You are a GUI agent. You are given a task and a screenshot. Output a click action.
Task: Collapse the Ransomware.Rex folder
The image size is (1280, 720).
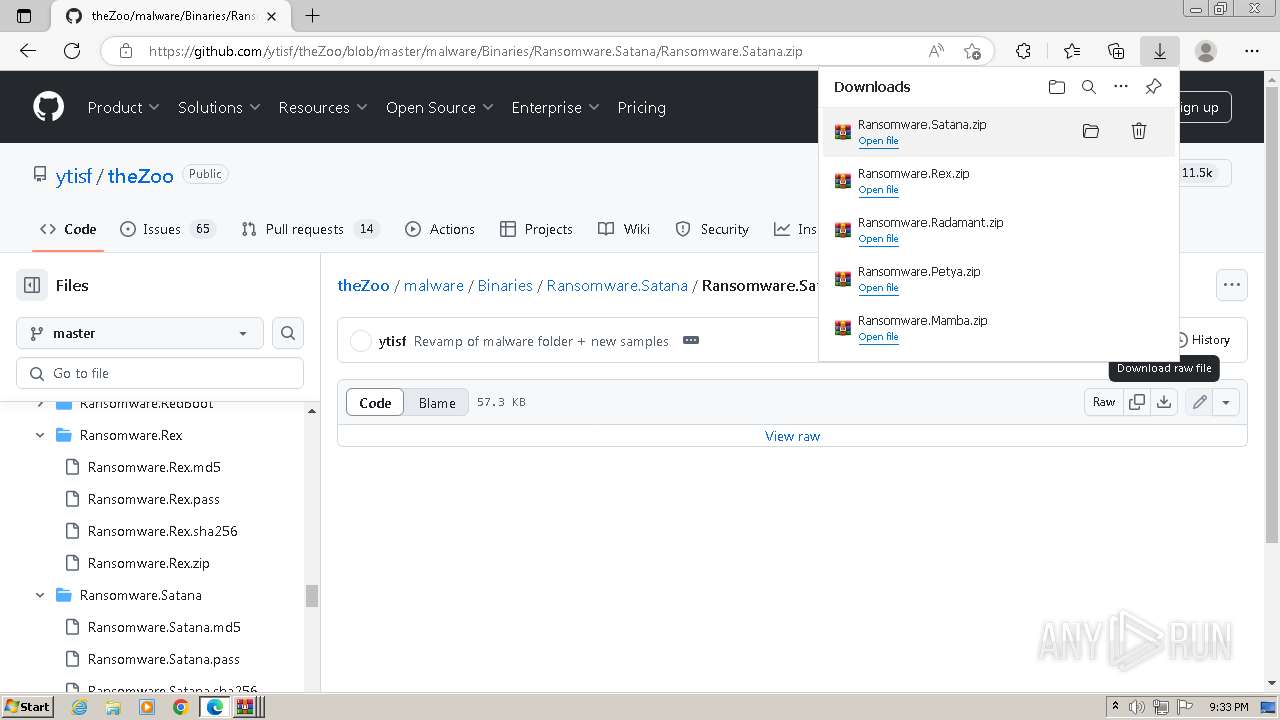point(40,435)
